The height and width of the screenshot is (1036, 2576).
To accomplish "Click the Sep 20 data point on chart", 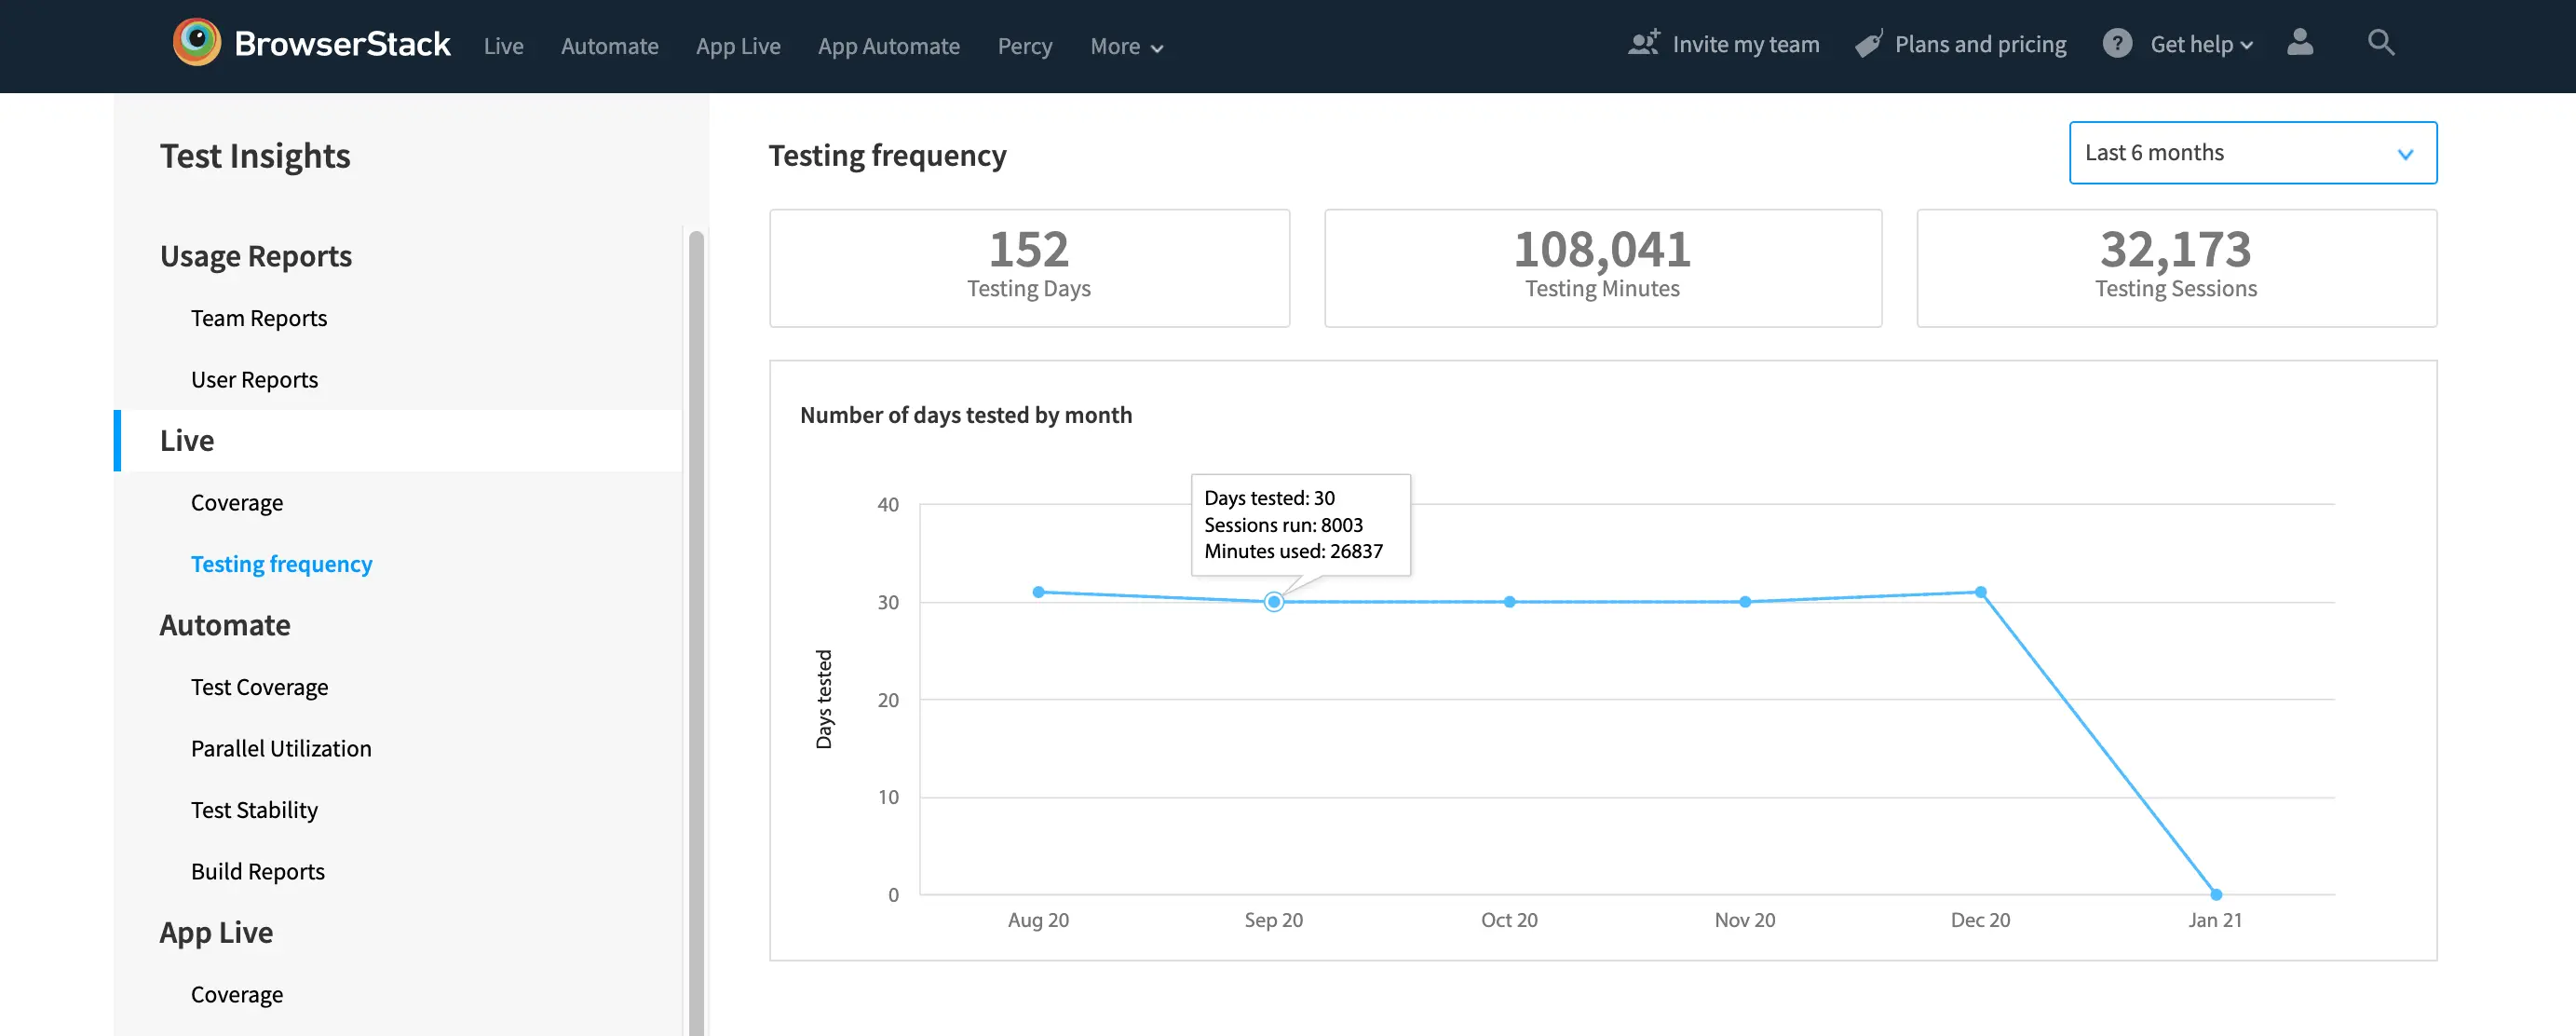I will coord(1273,602).
